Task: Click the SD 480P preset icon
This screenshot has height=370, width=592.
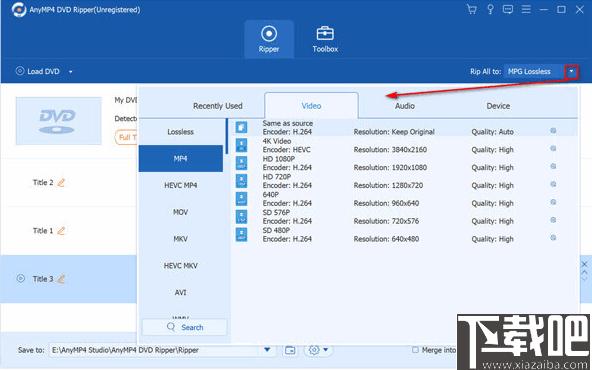Action: pyautogui.click(x=241, y=234)
